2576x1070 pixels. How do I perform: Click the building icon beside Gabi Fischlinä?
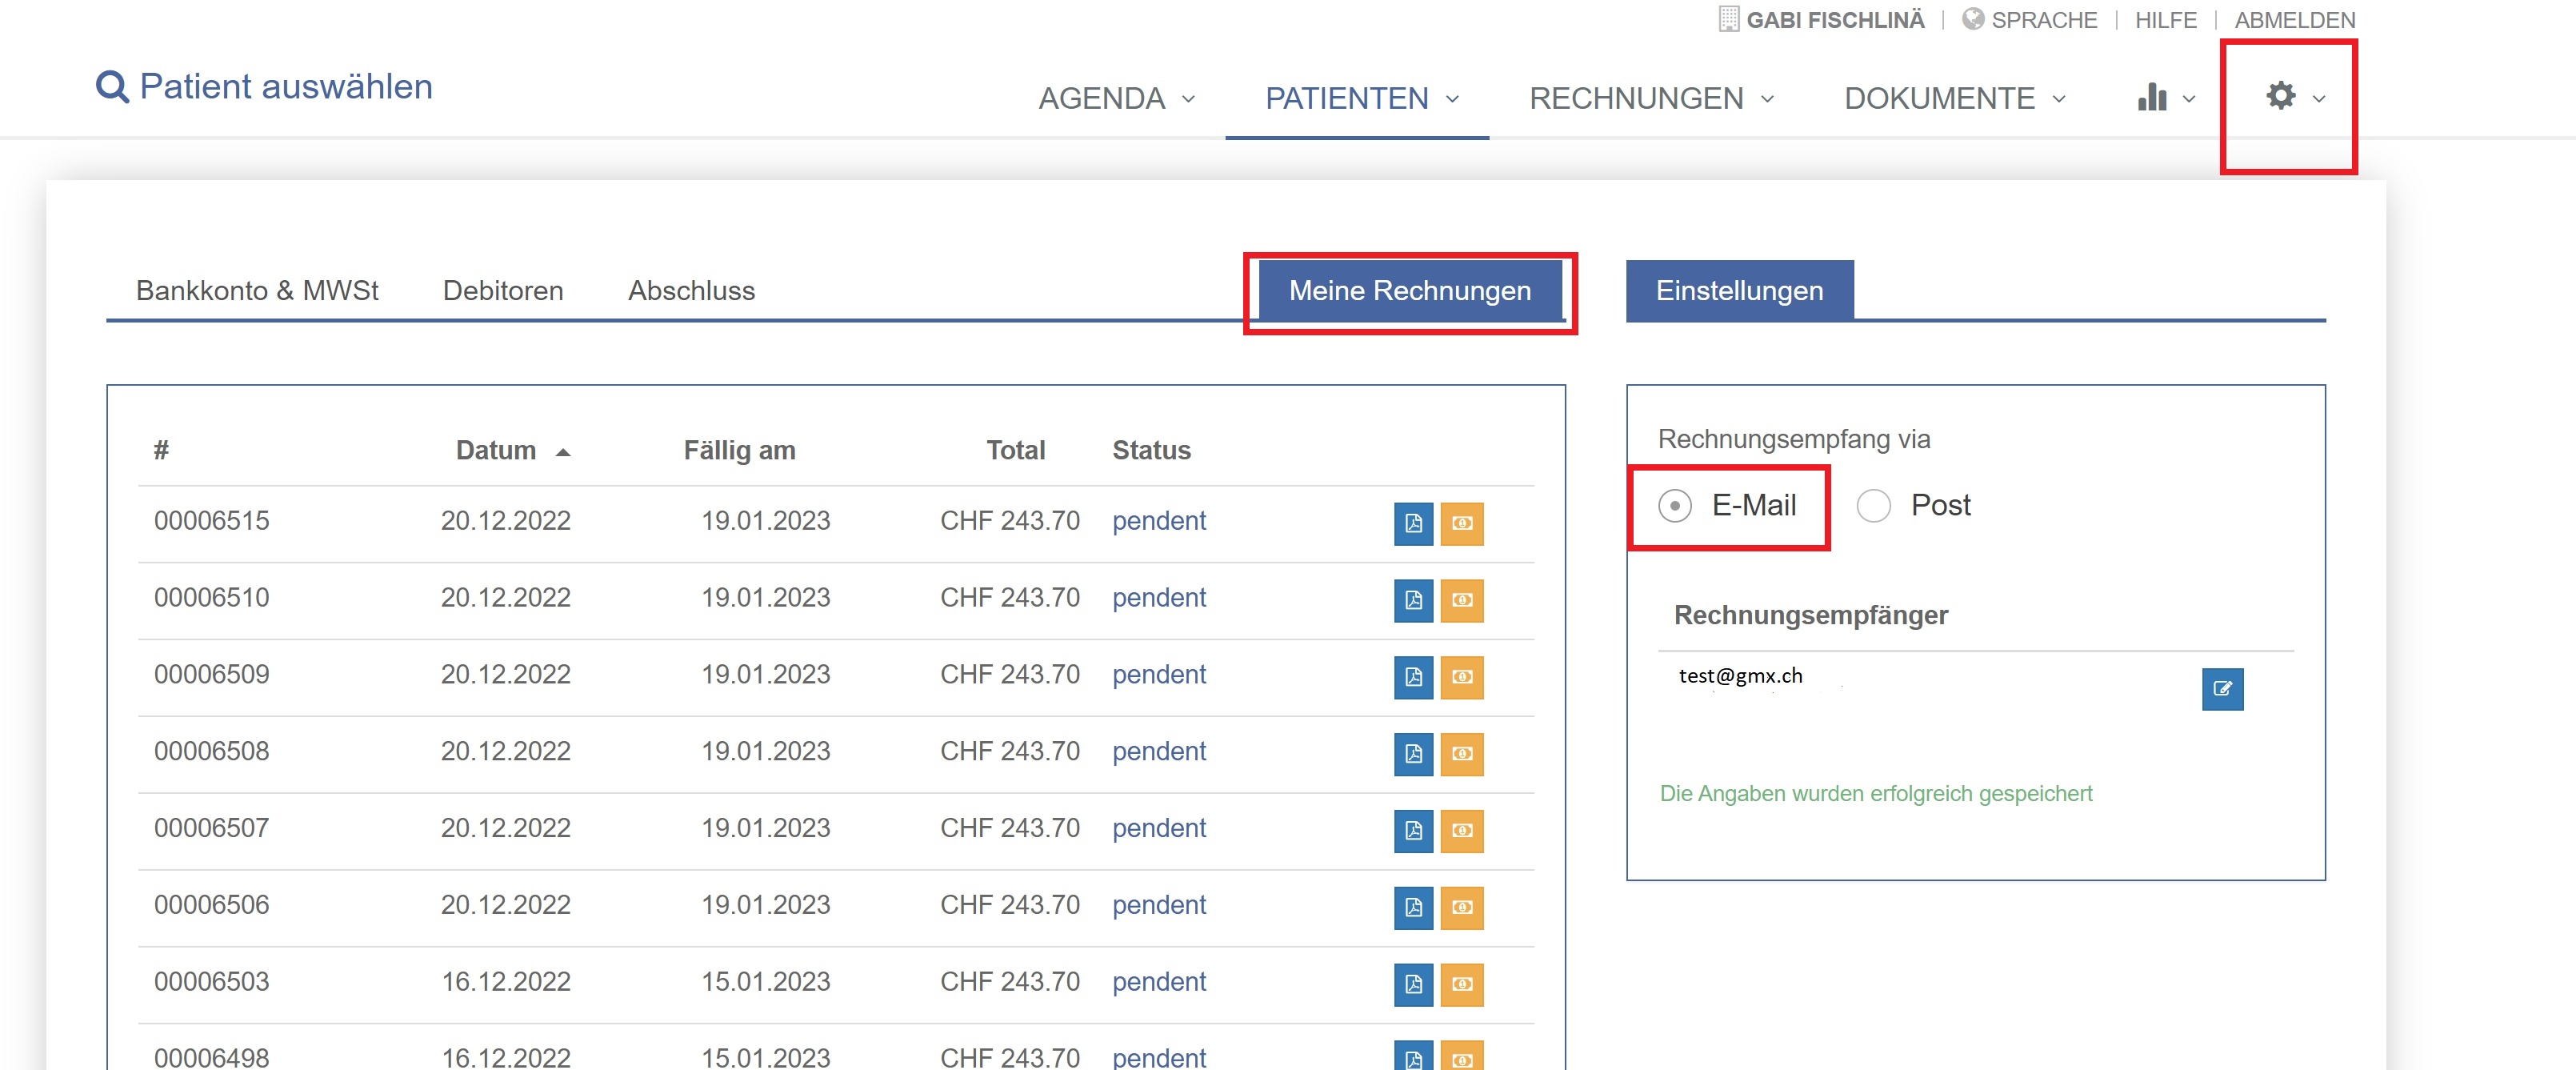(1728, 19)
